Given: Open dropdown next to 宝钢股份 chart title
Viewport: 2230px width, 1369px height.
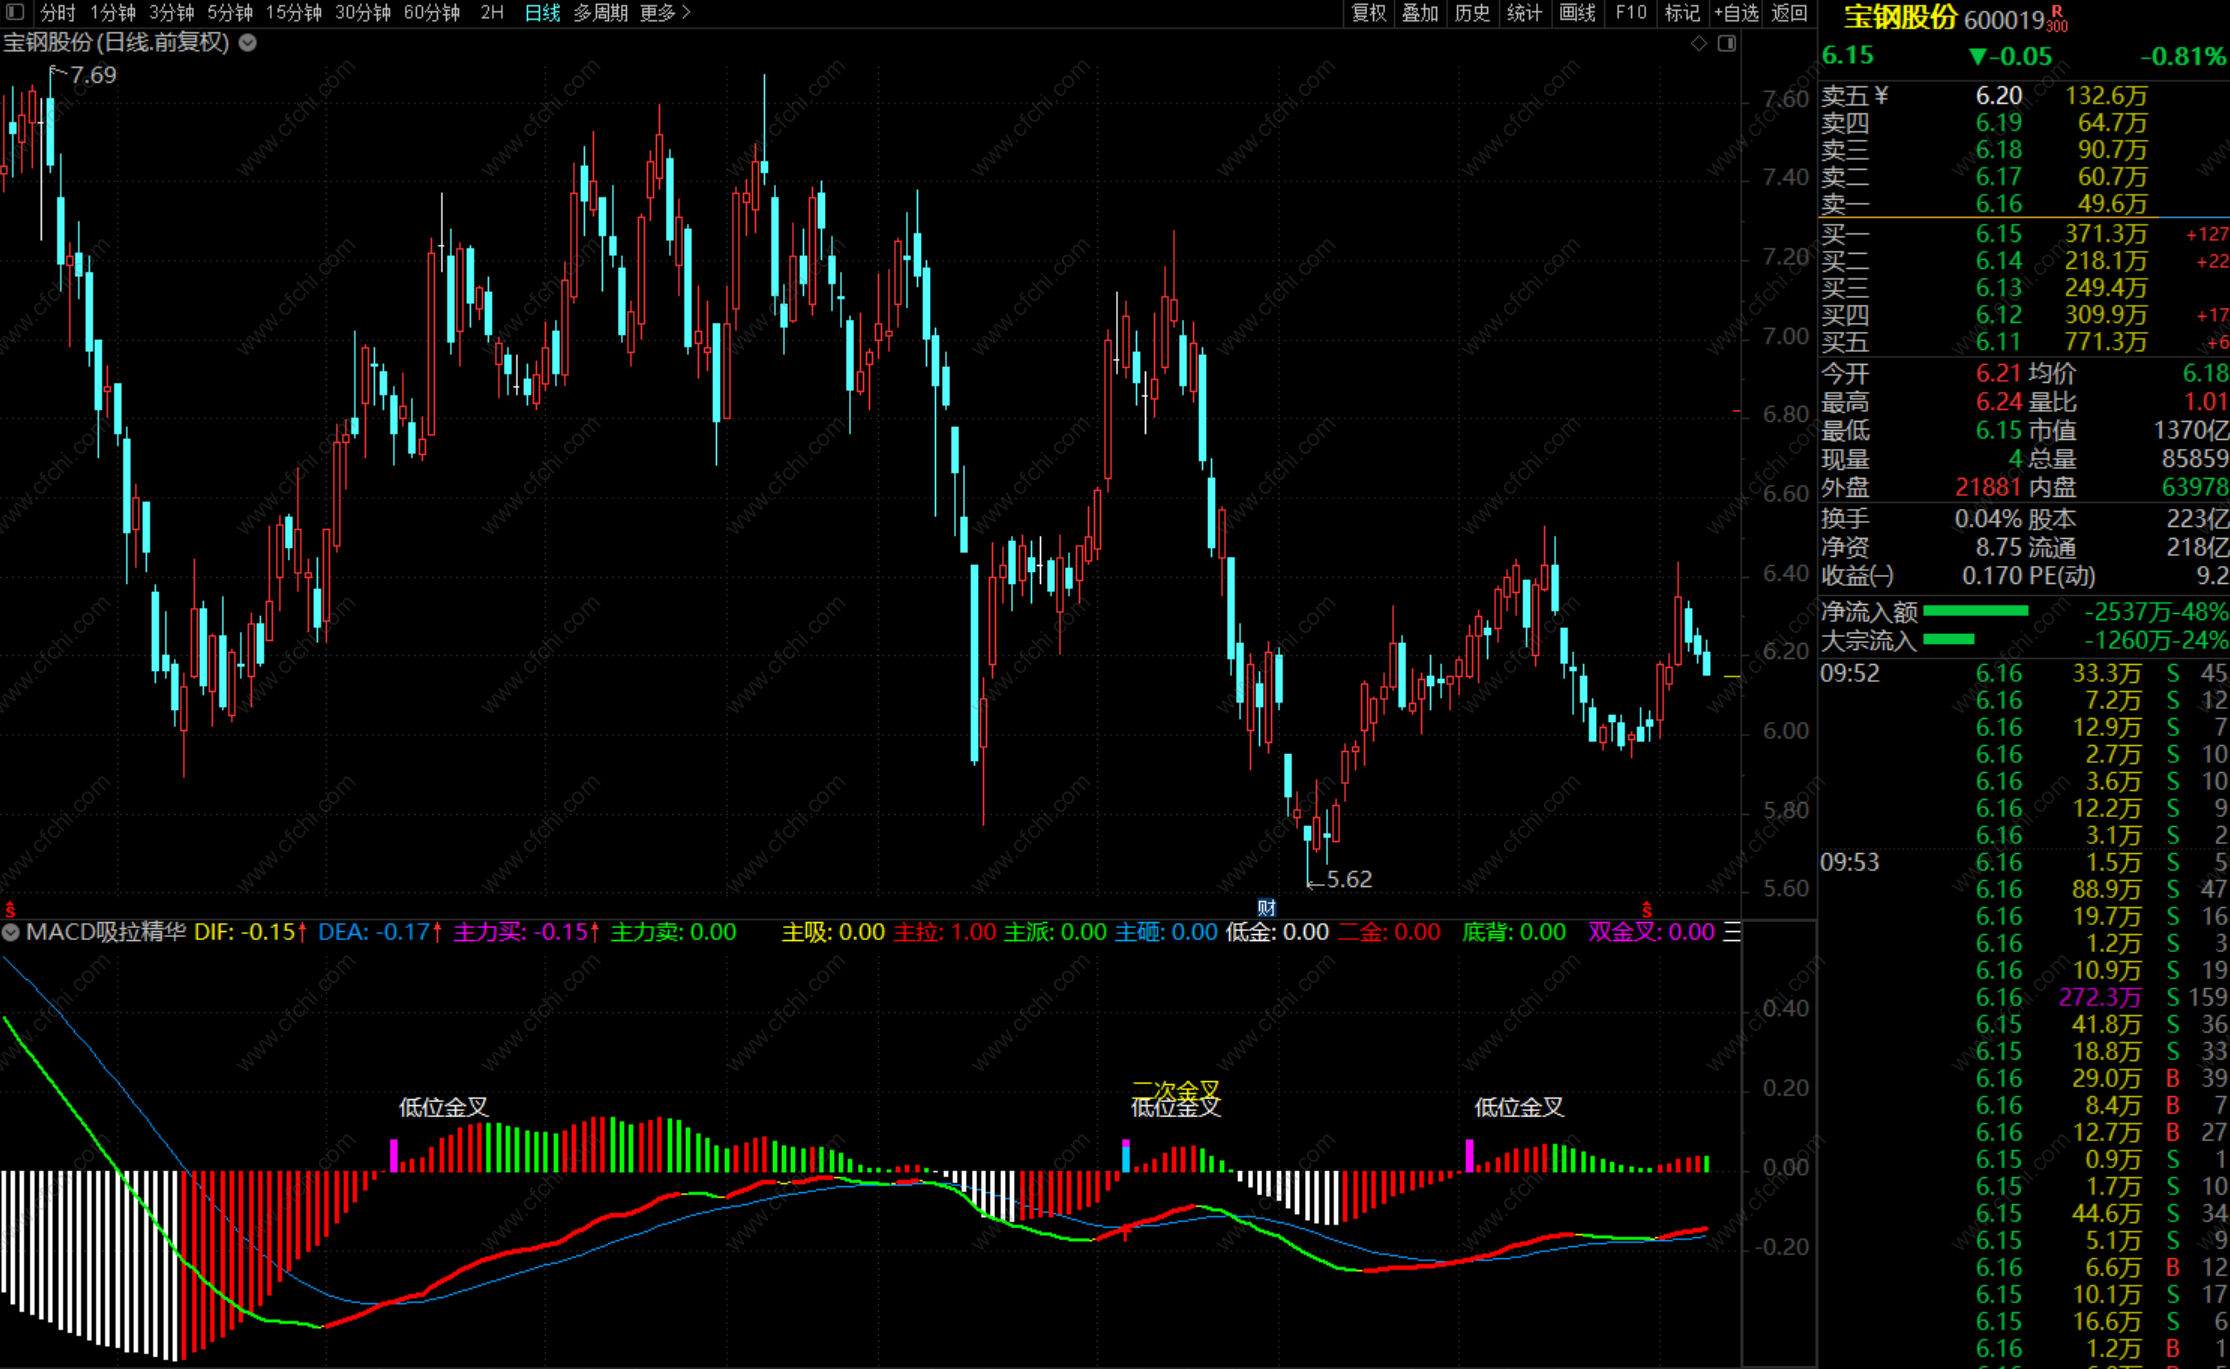Looking at the screenshot, I should pos(248,43).
